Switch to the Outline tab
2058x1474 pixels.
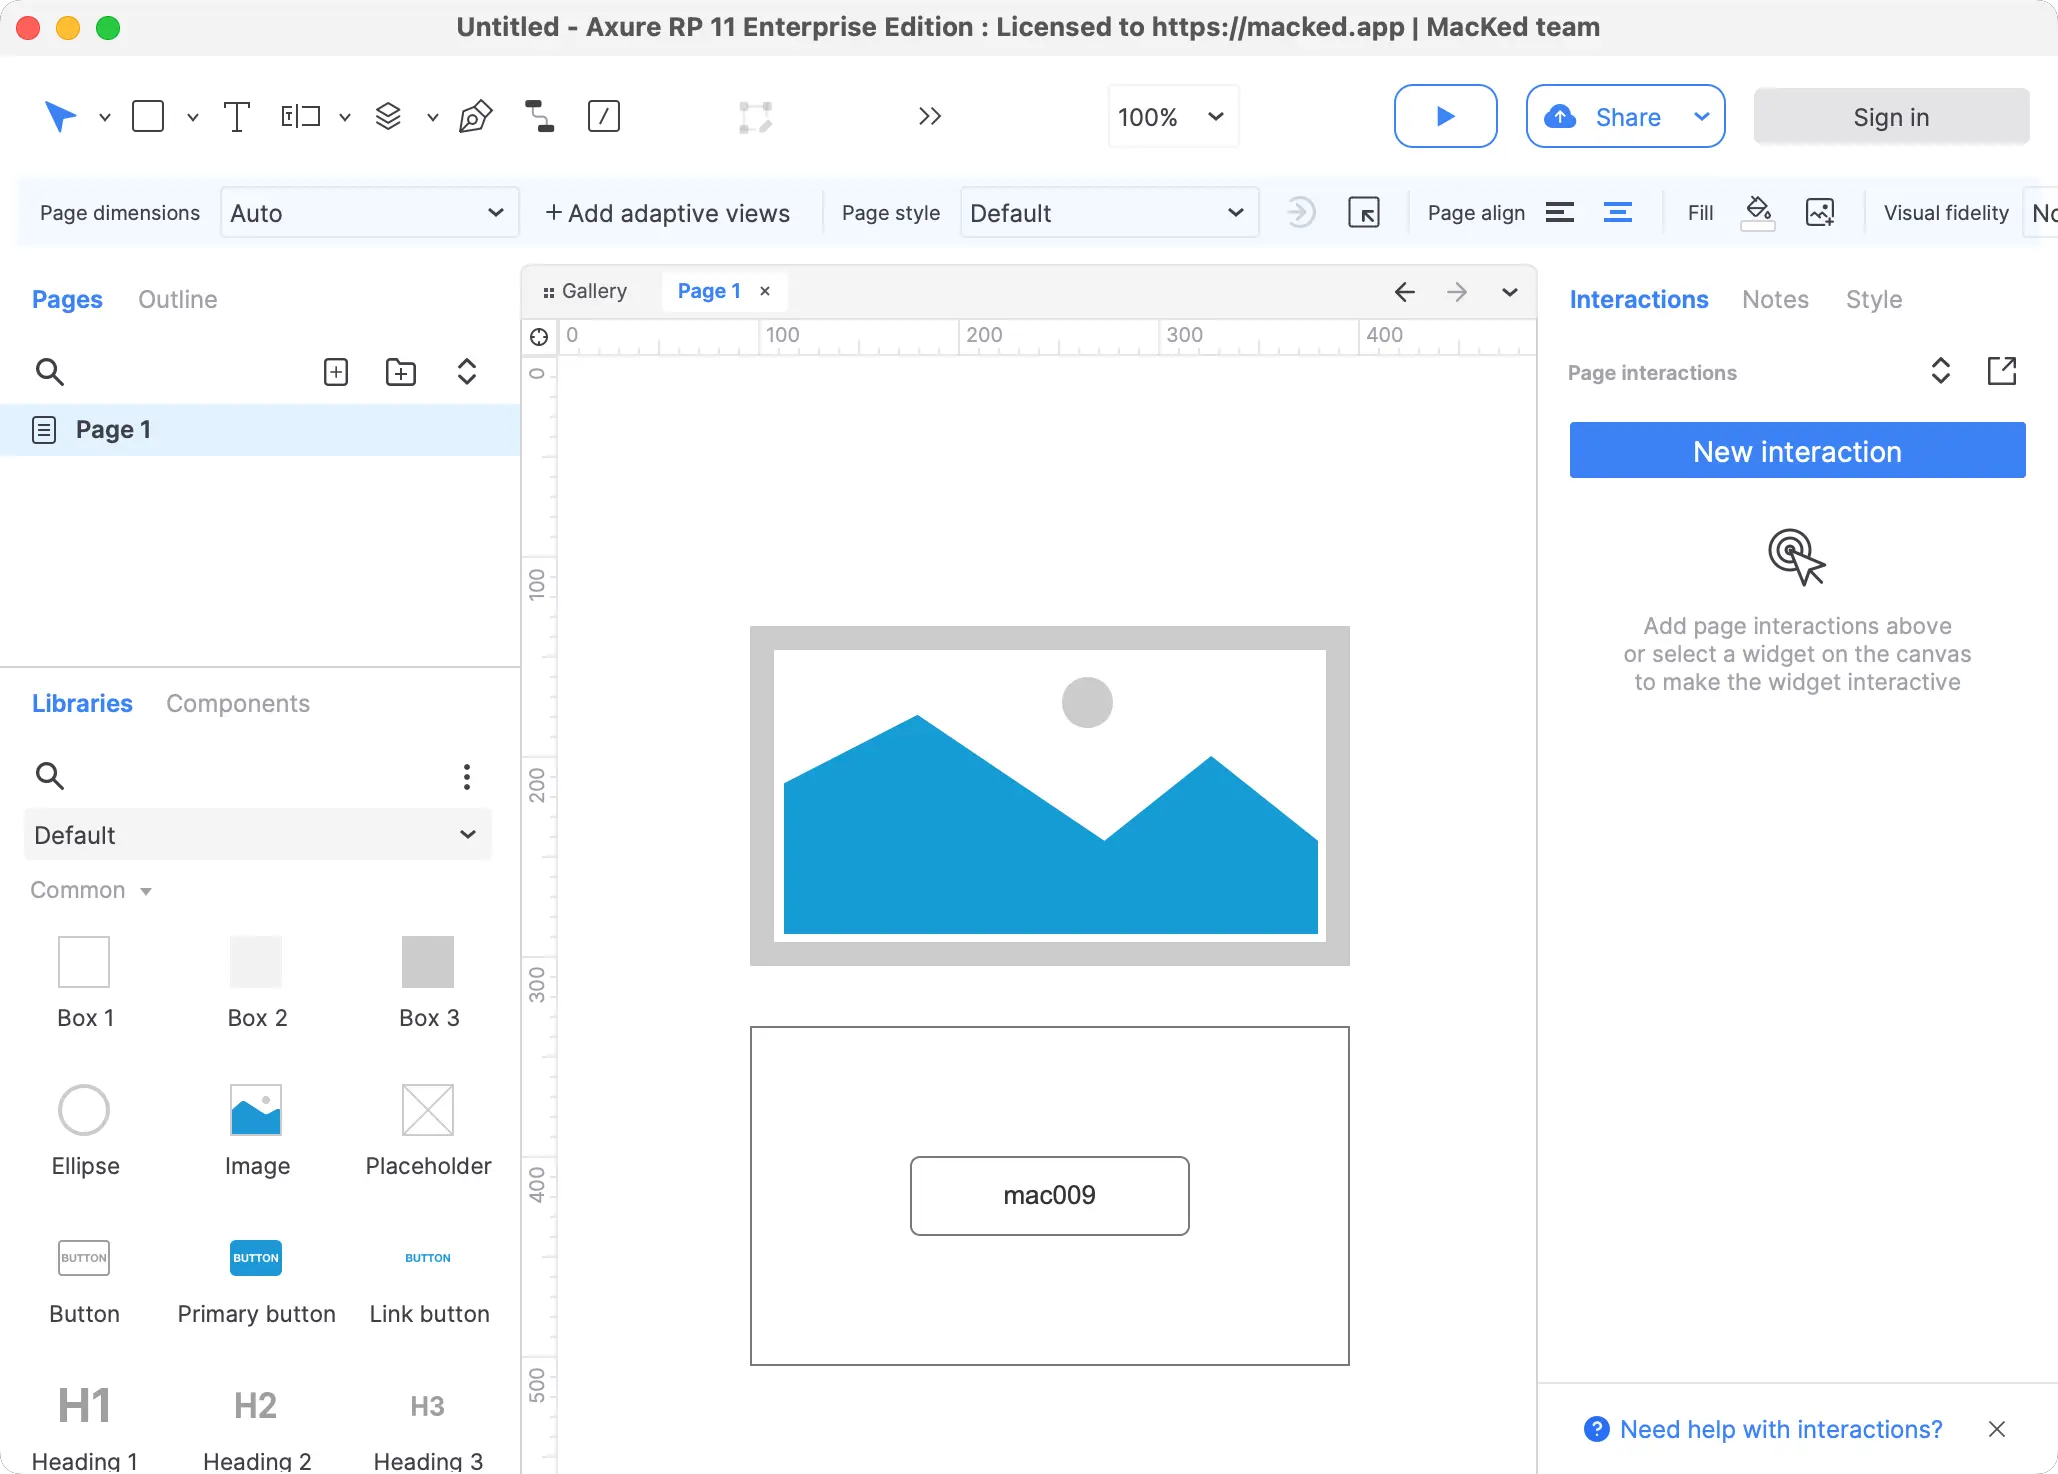[x=177, y=299]
